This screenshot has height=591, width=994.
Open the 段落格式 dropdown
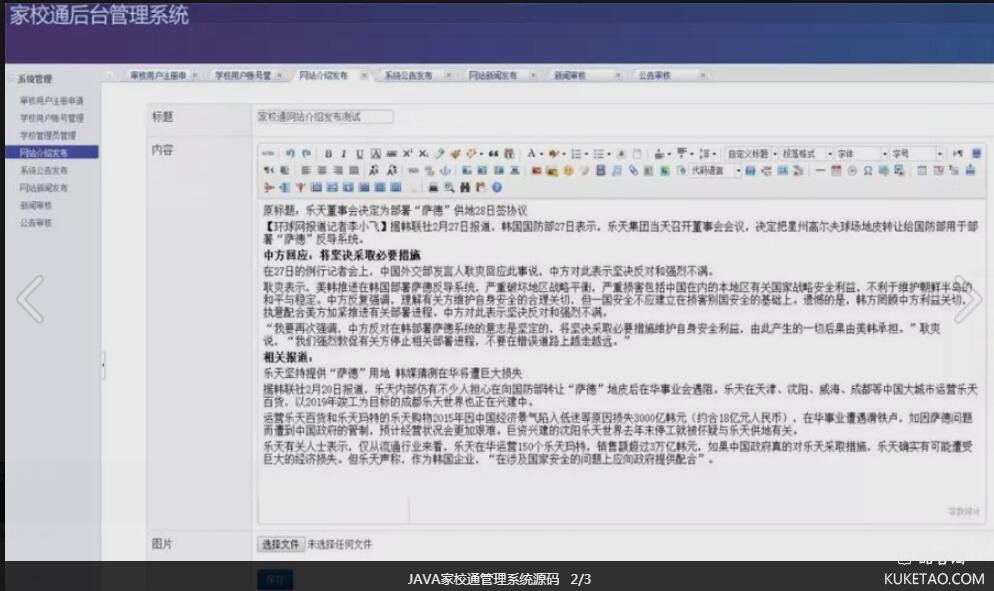click(x=806, y=154)
